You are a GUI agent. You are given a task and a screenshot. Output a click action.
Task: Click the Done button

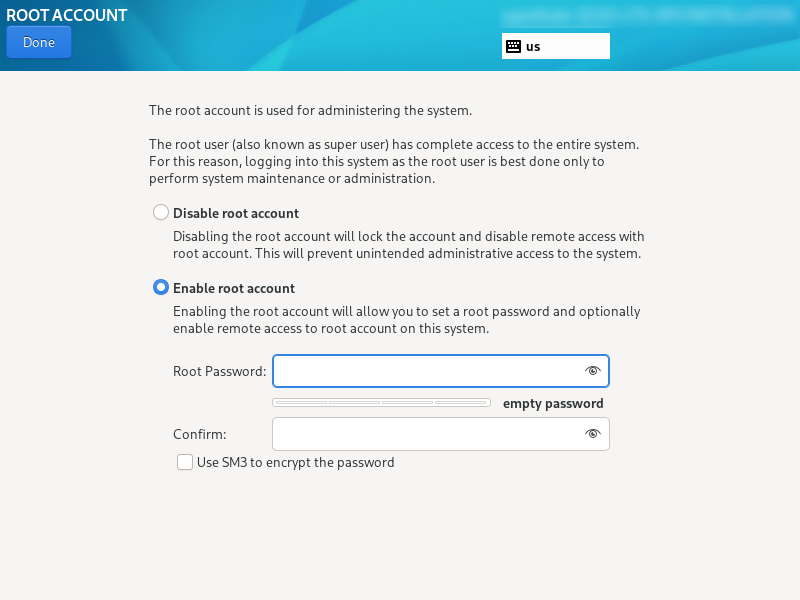click(x=39, y=42)
